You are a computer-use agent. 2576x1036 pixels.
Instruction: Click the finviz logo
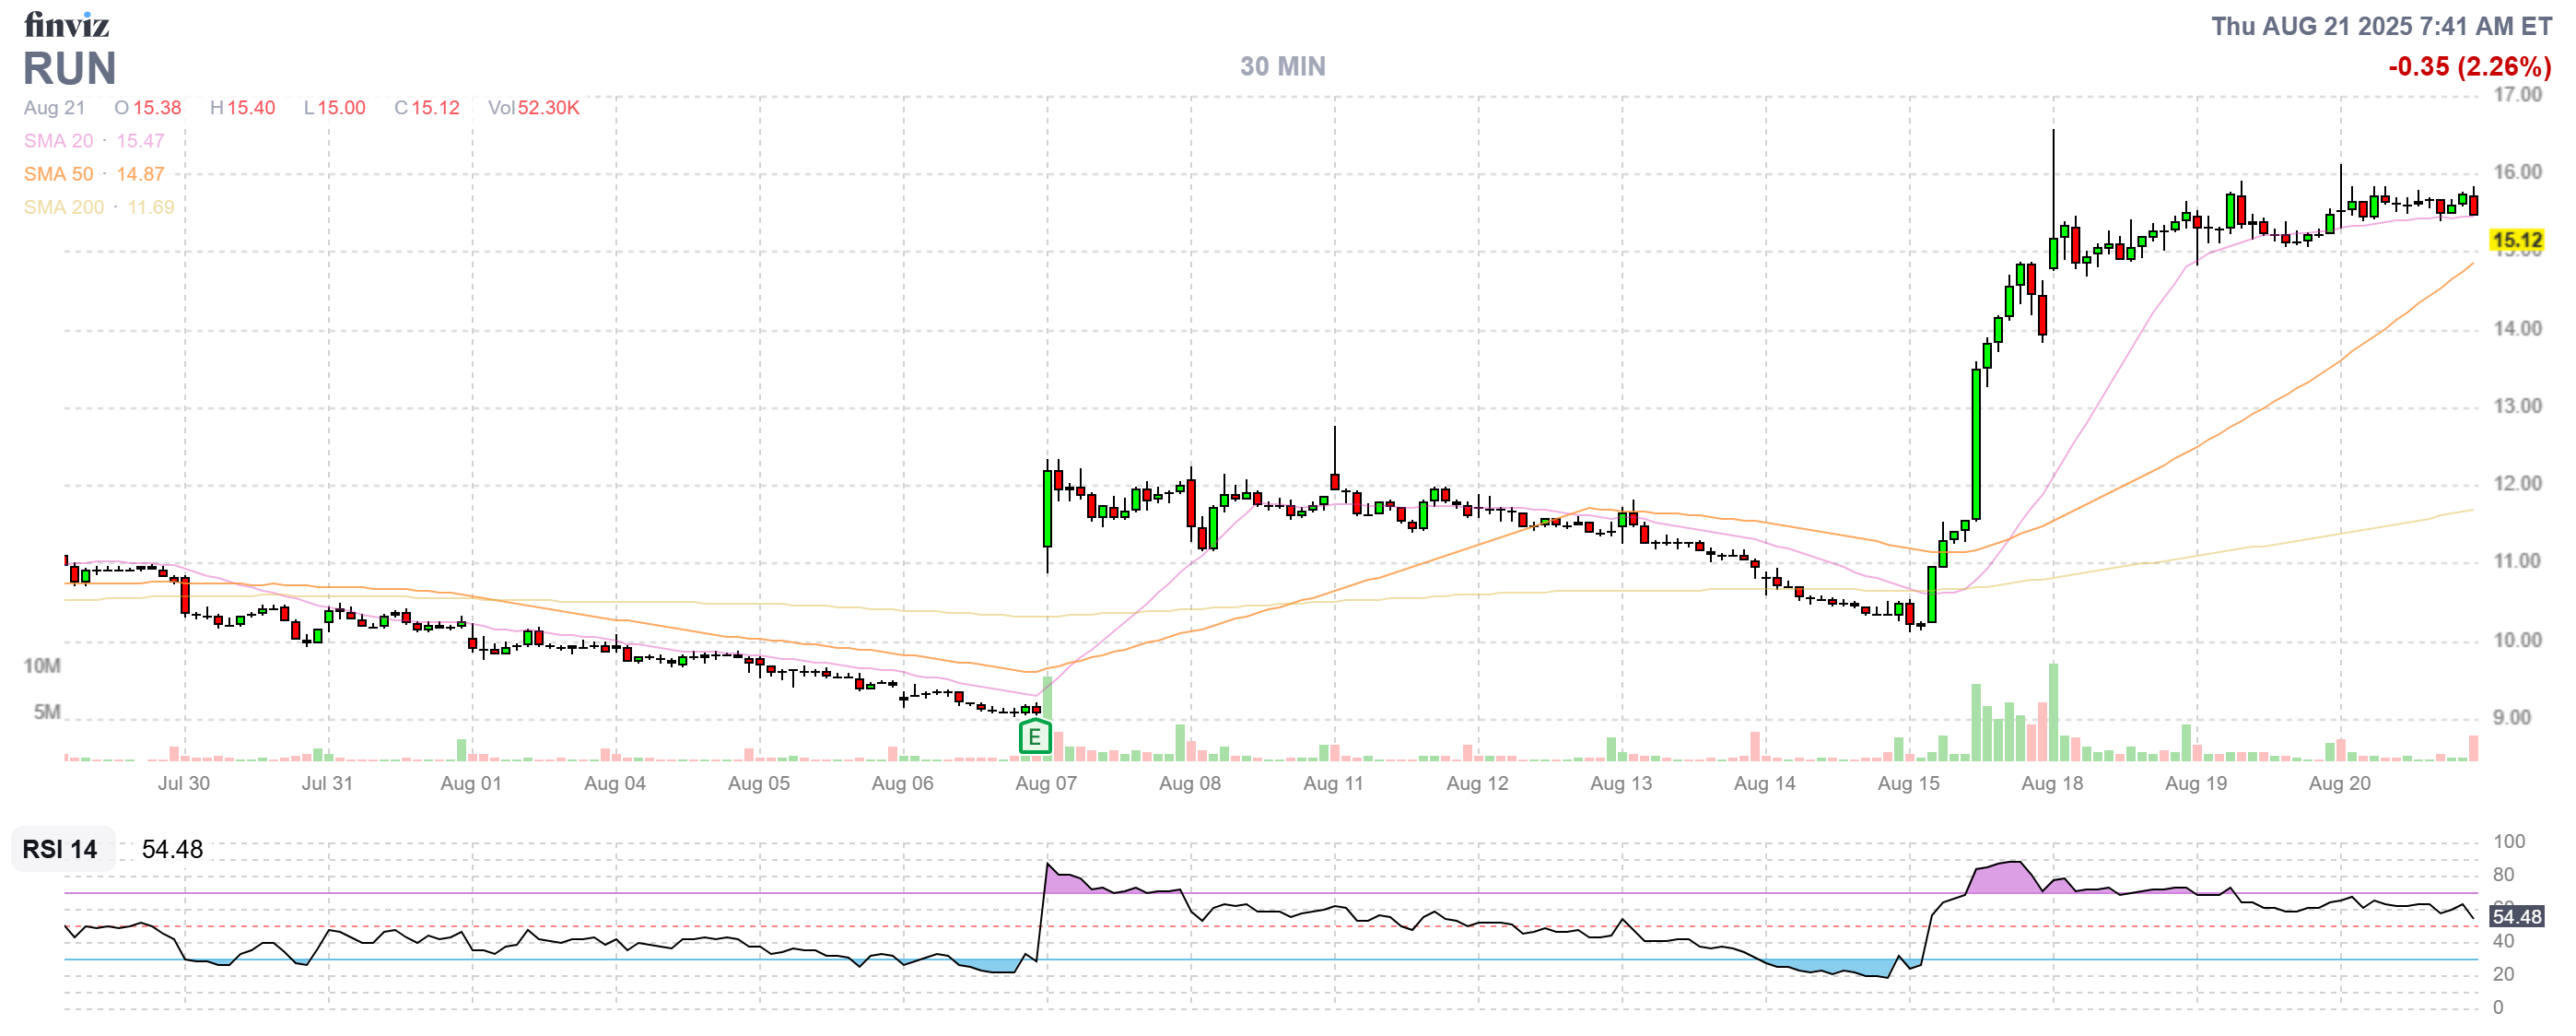coord(66,24)
